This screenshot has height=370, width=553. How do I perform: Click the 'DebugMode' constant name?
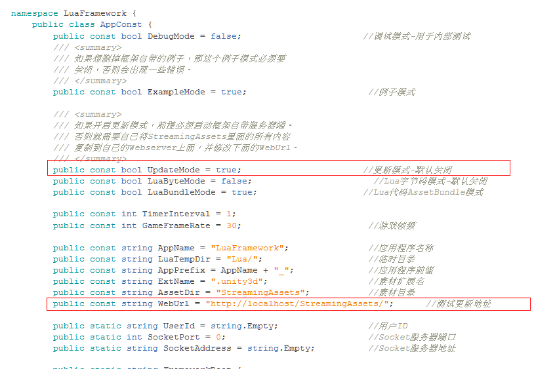(x=171, y=36)
